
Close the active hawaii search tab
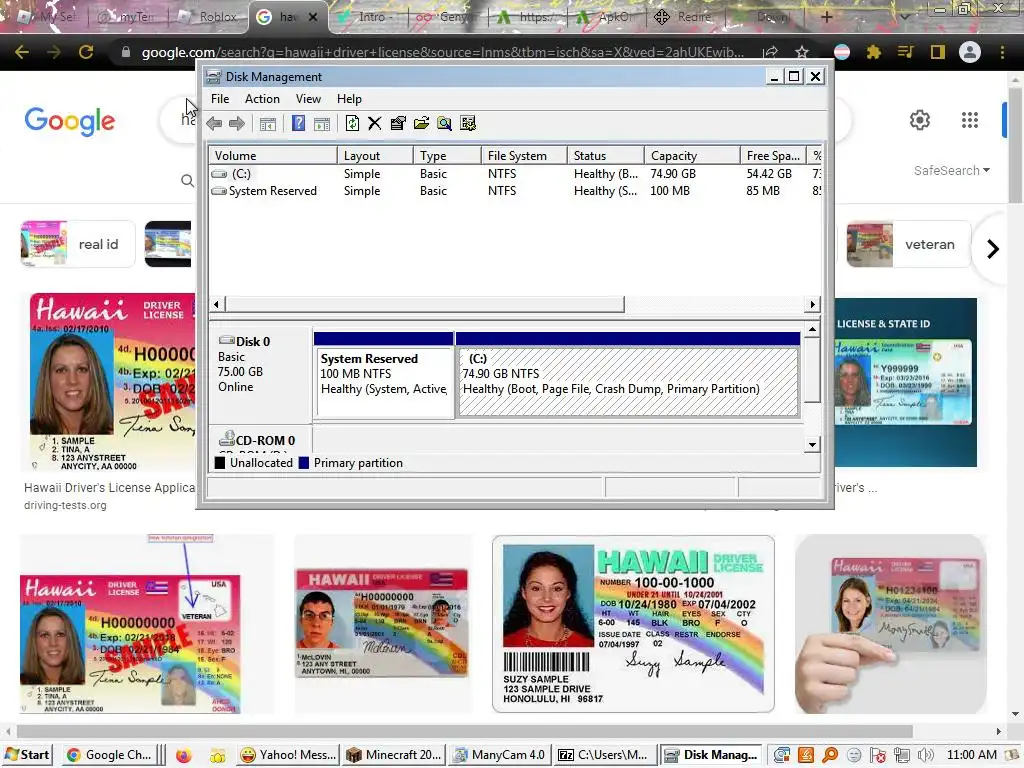coord(313,17)
